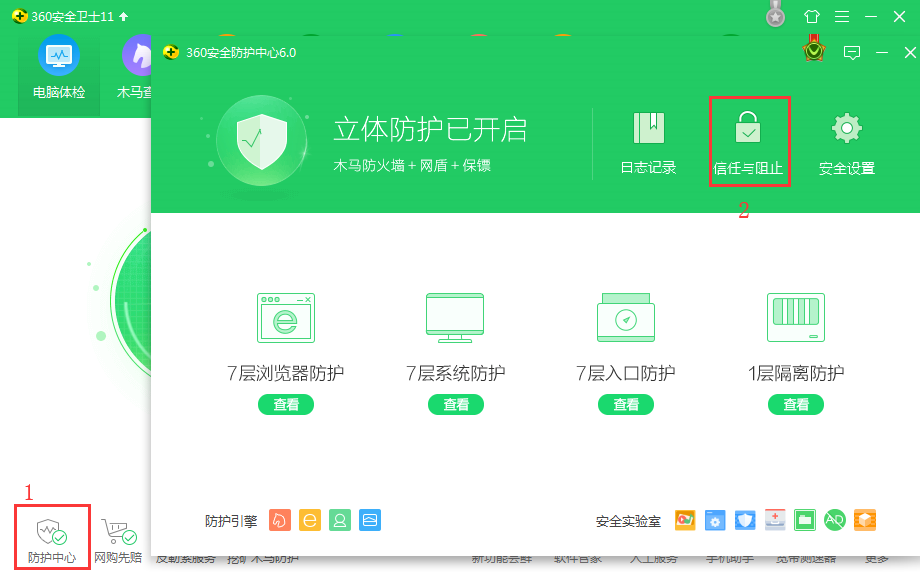Switch to the 电脑体检 tab
Image resolution: width=920 pixels, height=580 pixels.
(59, 68)
